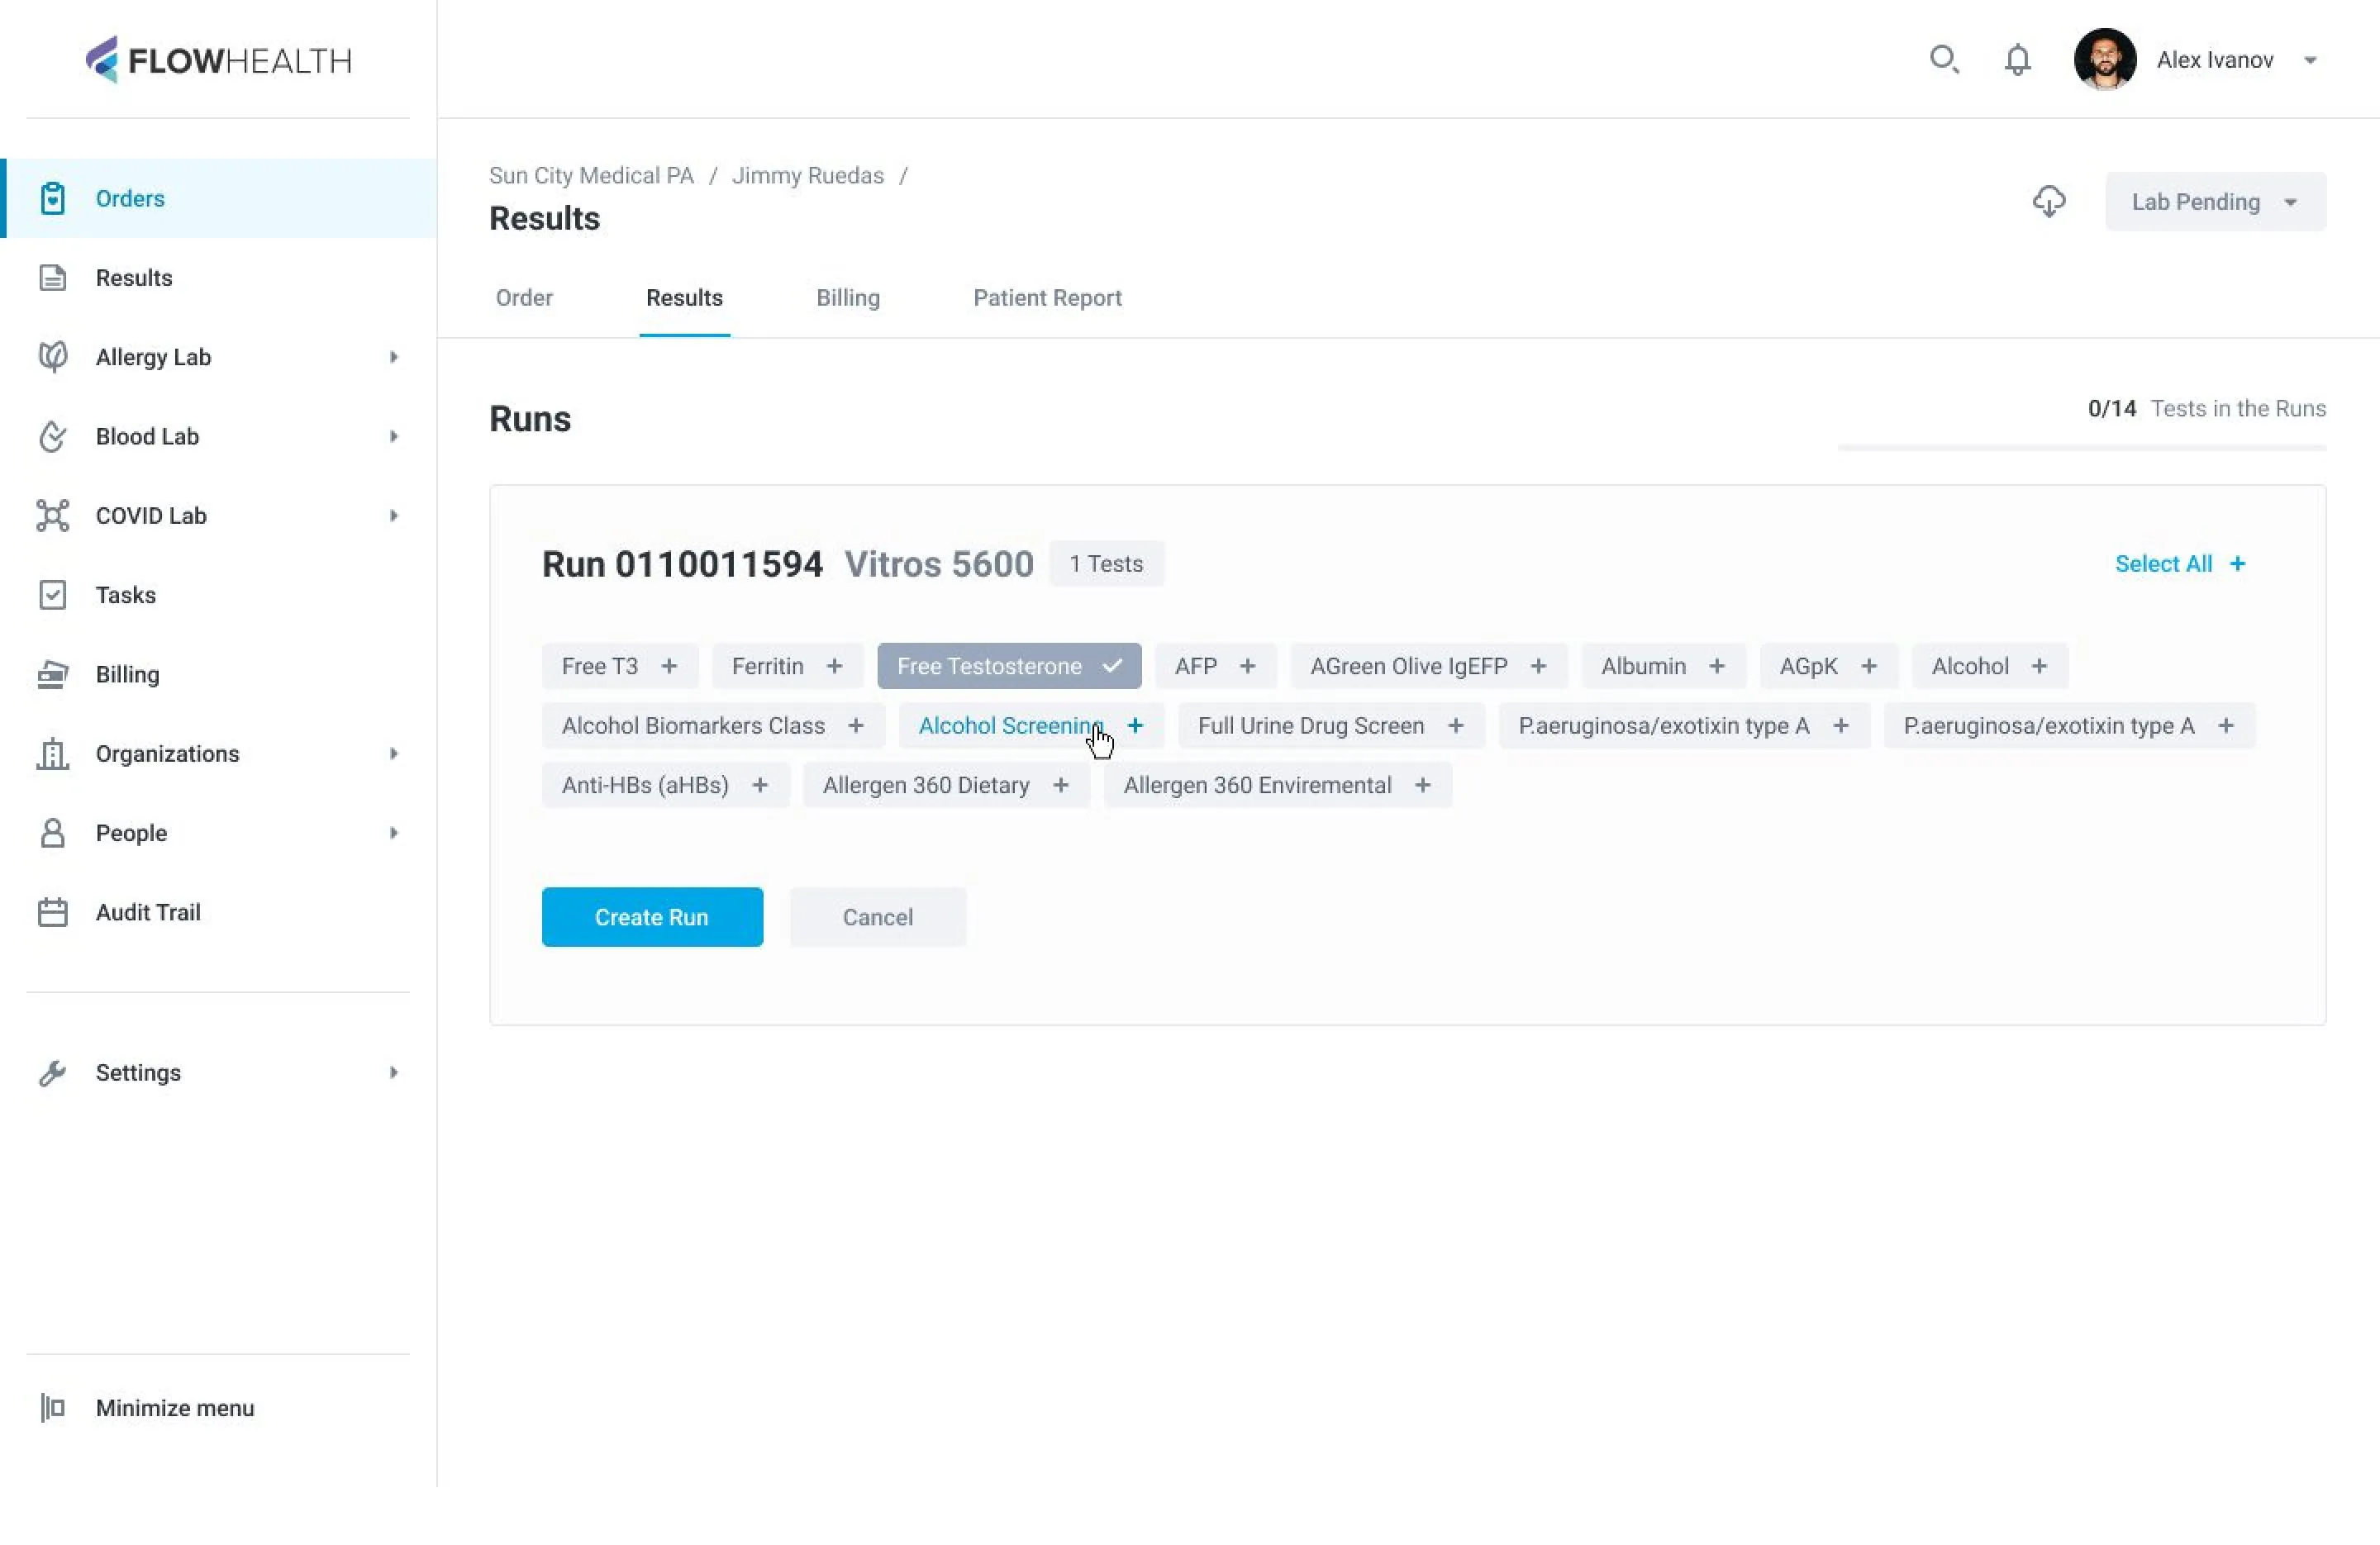Click Cancel button
Screen dimensions: 2380x1545
click(x=877, y=917)
